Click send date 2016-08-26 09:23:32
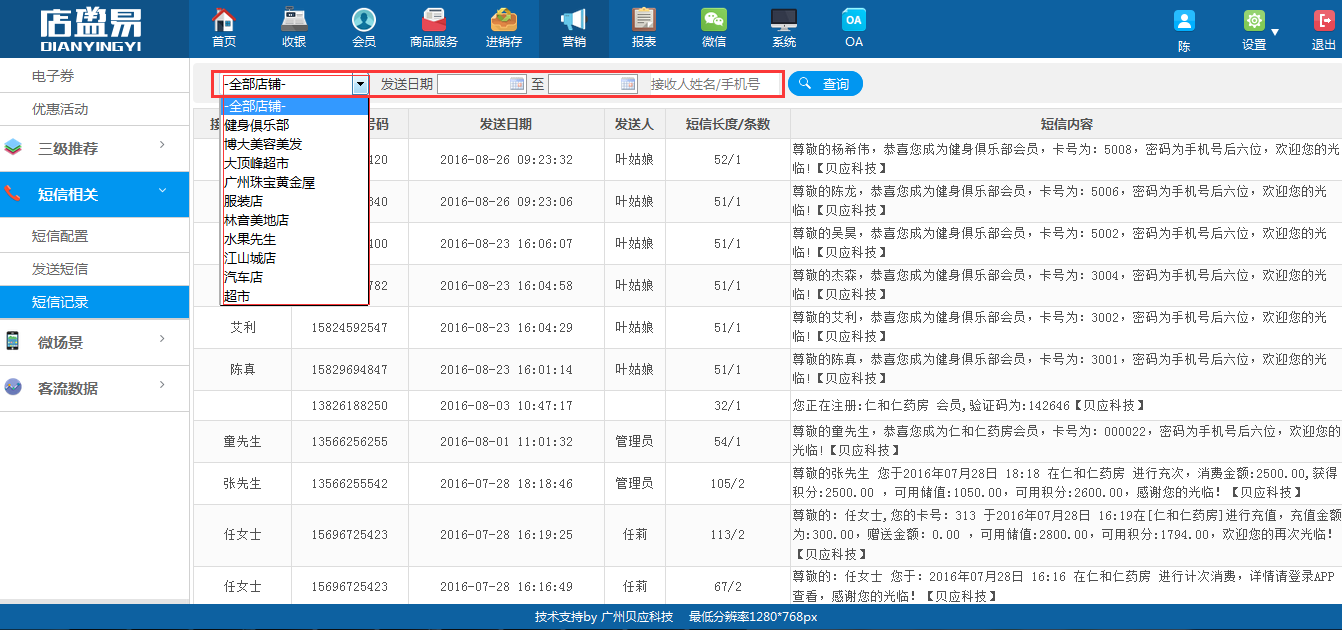 [506, 159]
